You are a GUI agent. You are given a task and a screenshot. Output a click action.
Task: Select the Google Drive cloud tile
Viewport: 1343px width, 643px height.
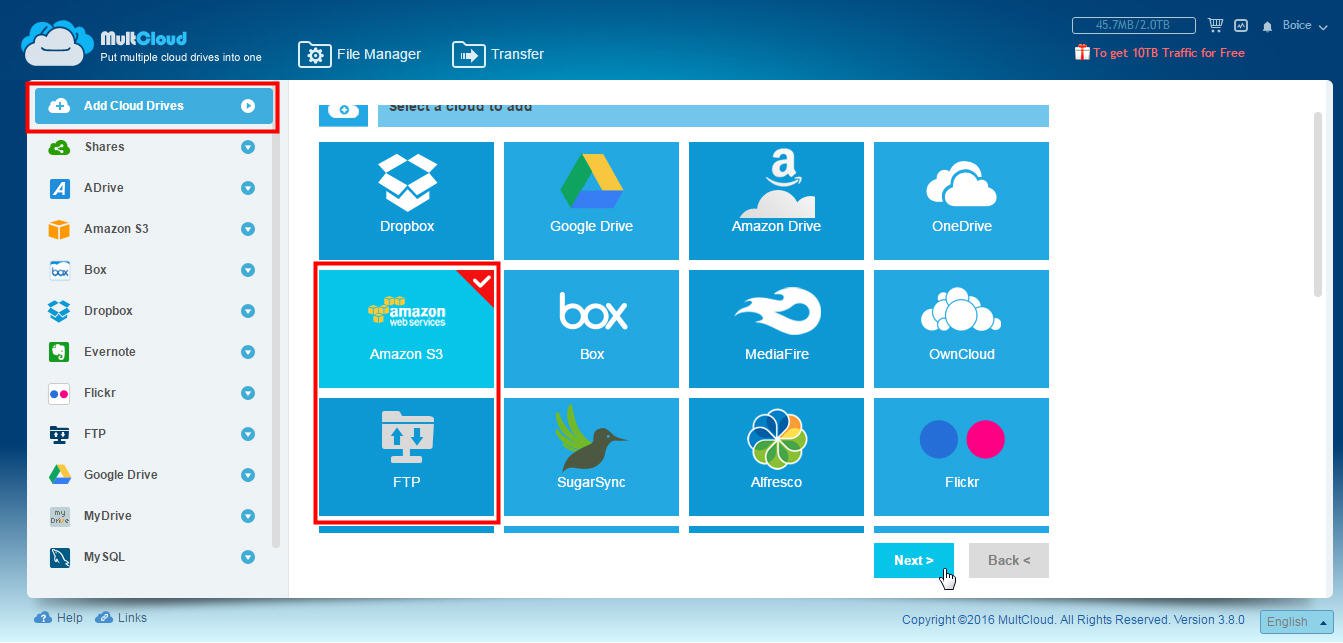[591, 201]
